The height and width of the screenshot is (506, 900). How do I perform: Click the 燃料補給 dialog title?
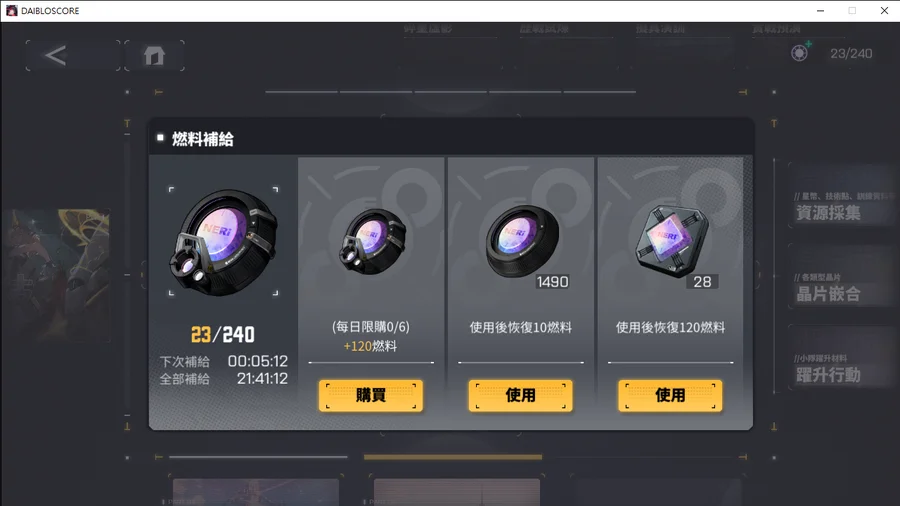click(203, 139)
